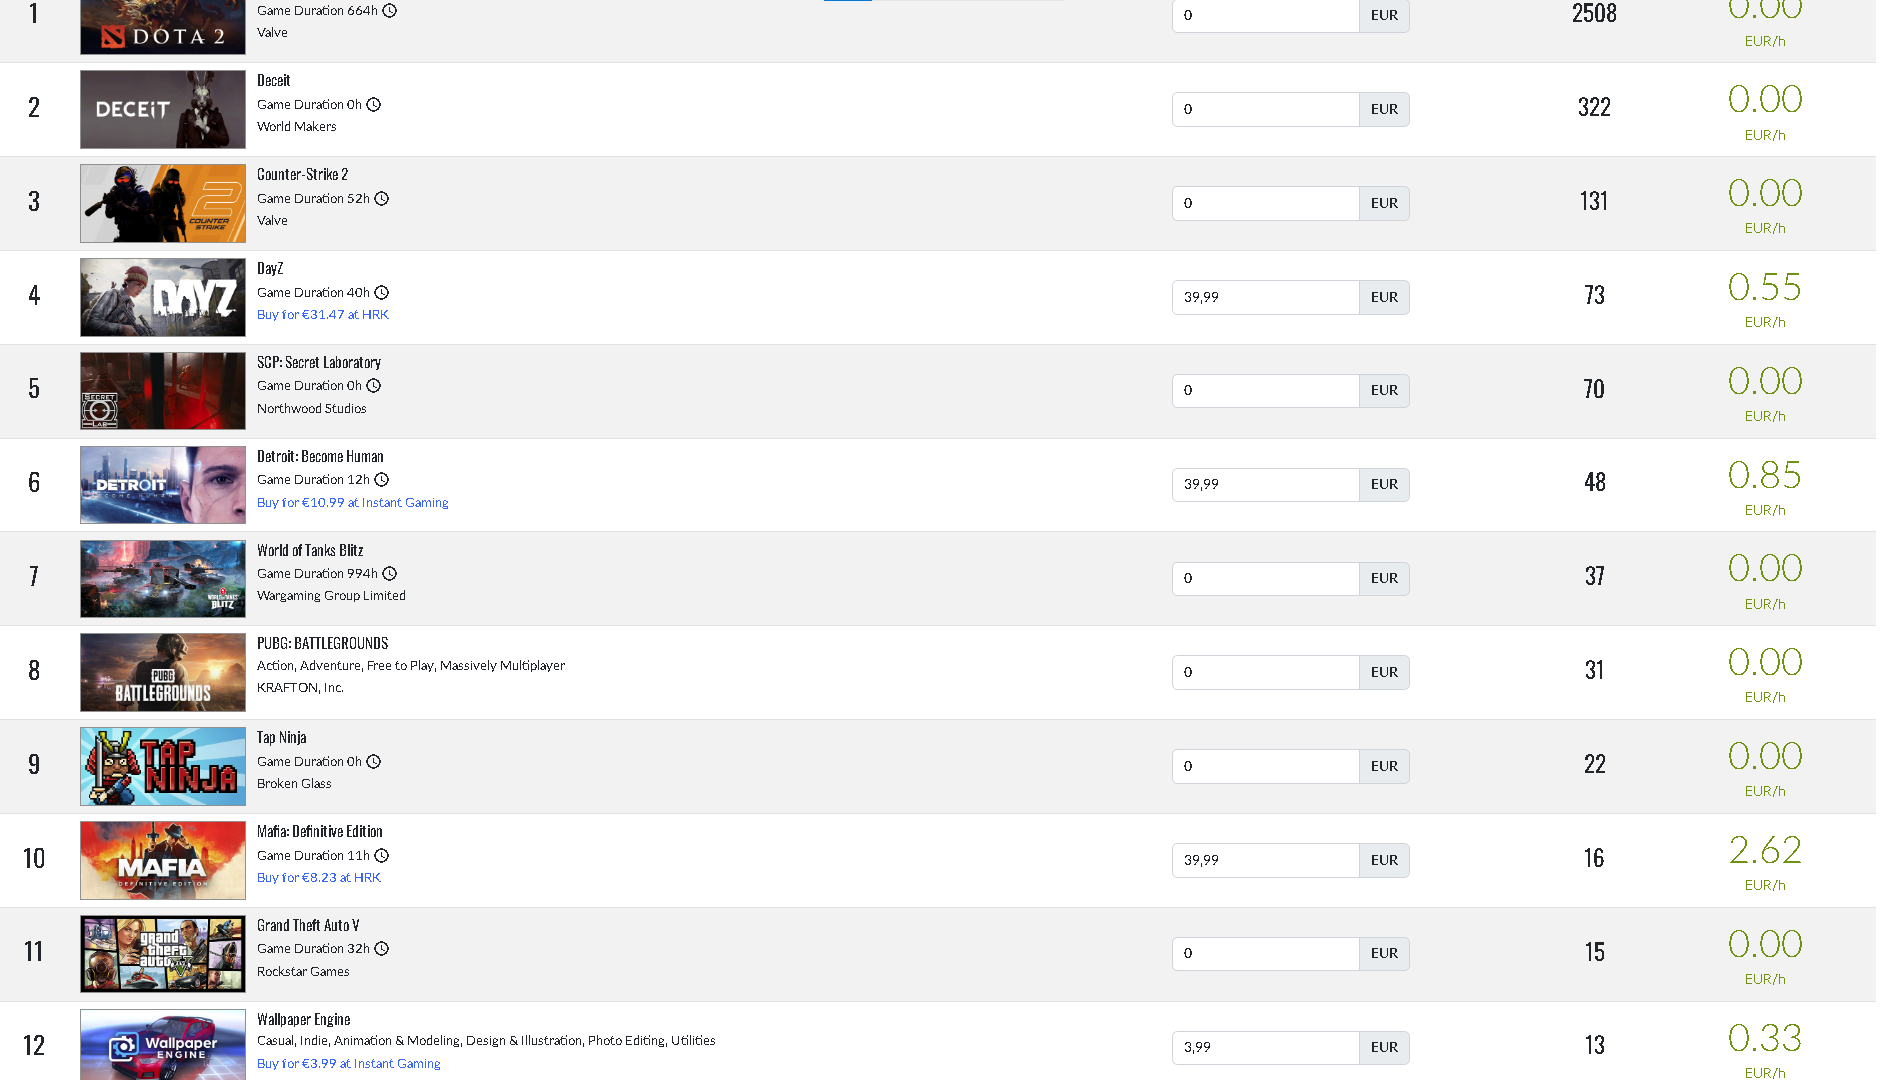This screenshot has height=1080, width=1885.
Task: Focus the Detroit: Become Human price input
Action: 1266,485
